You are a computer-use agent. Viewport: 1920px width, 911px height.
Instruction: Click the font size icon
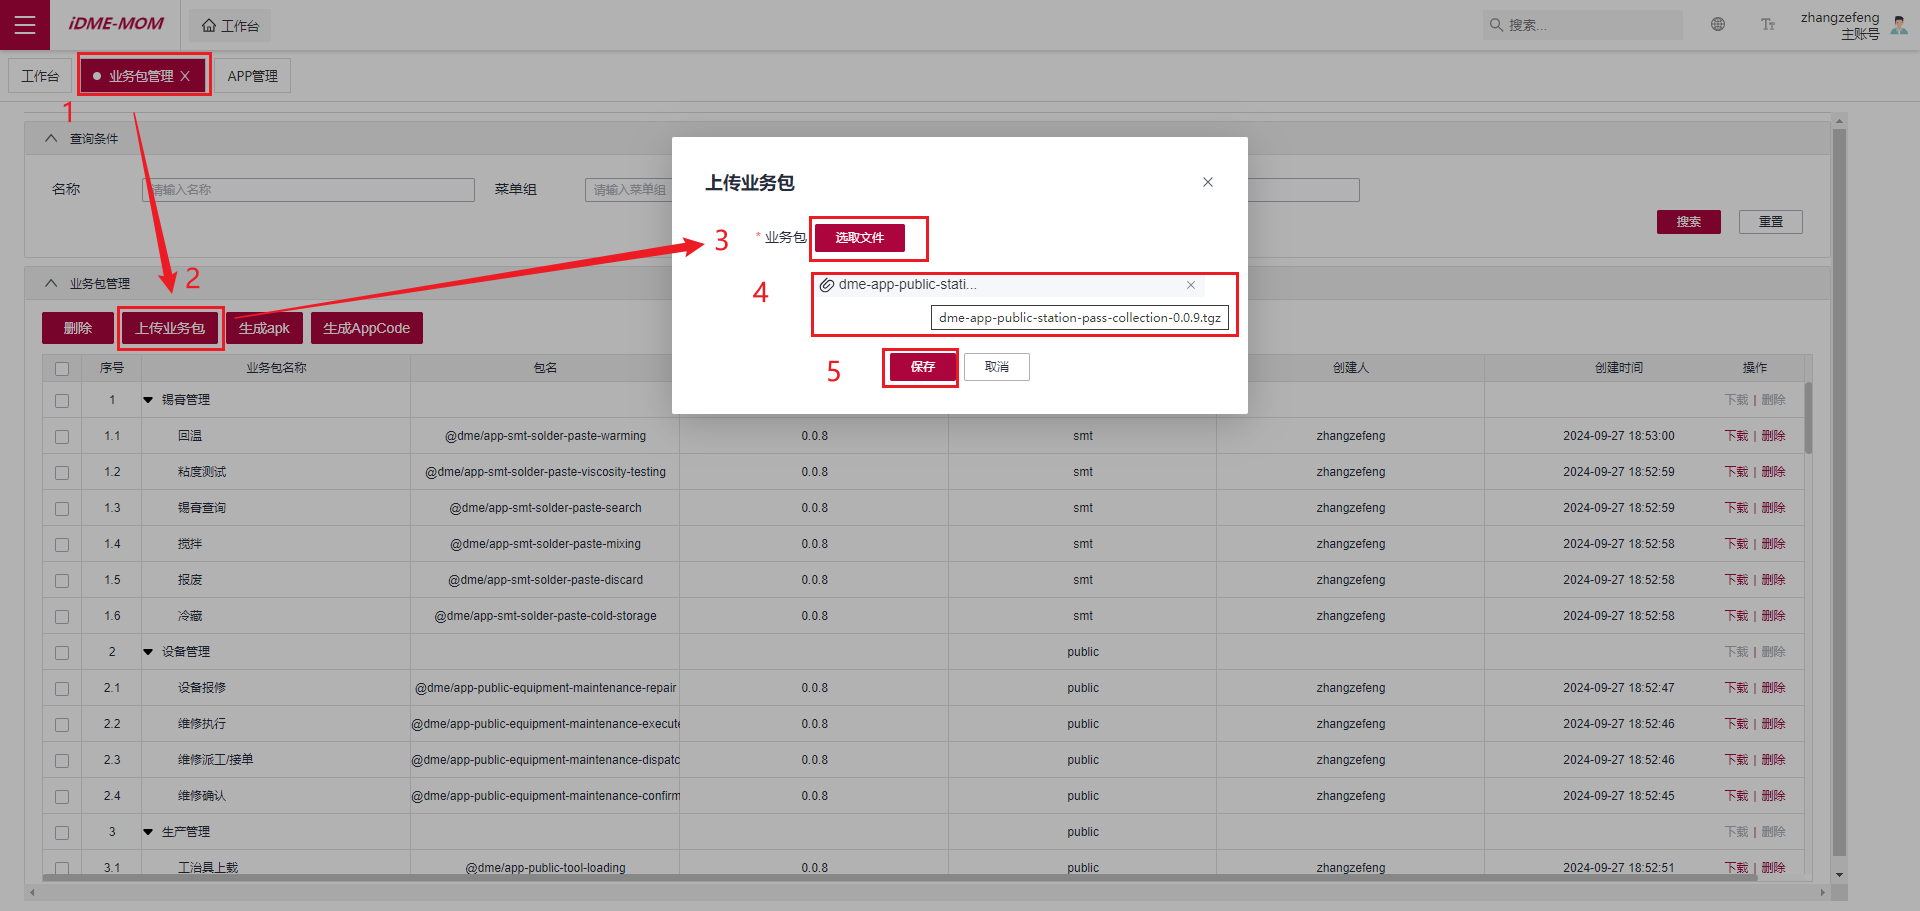click(1768, 25)
